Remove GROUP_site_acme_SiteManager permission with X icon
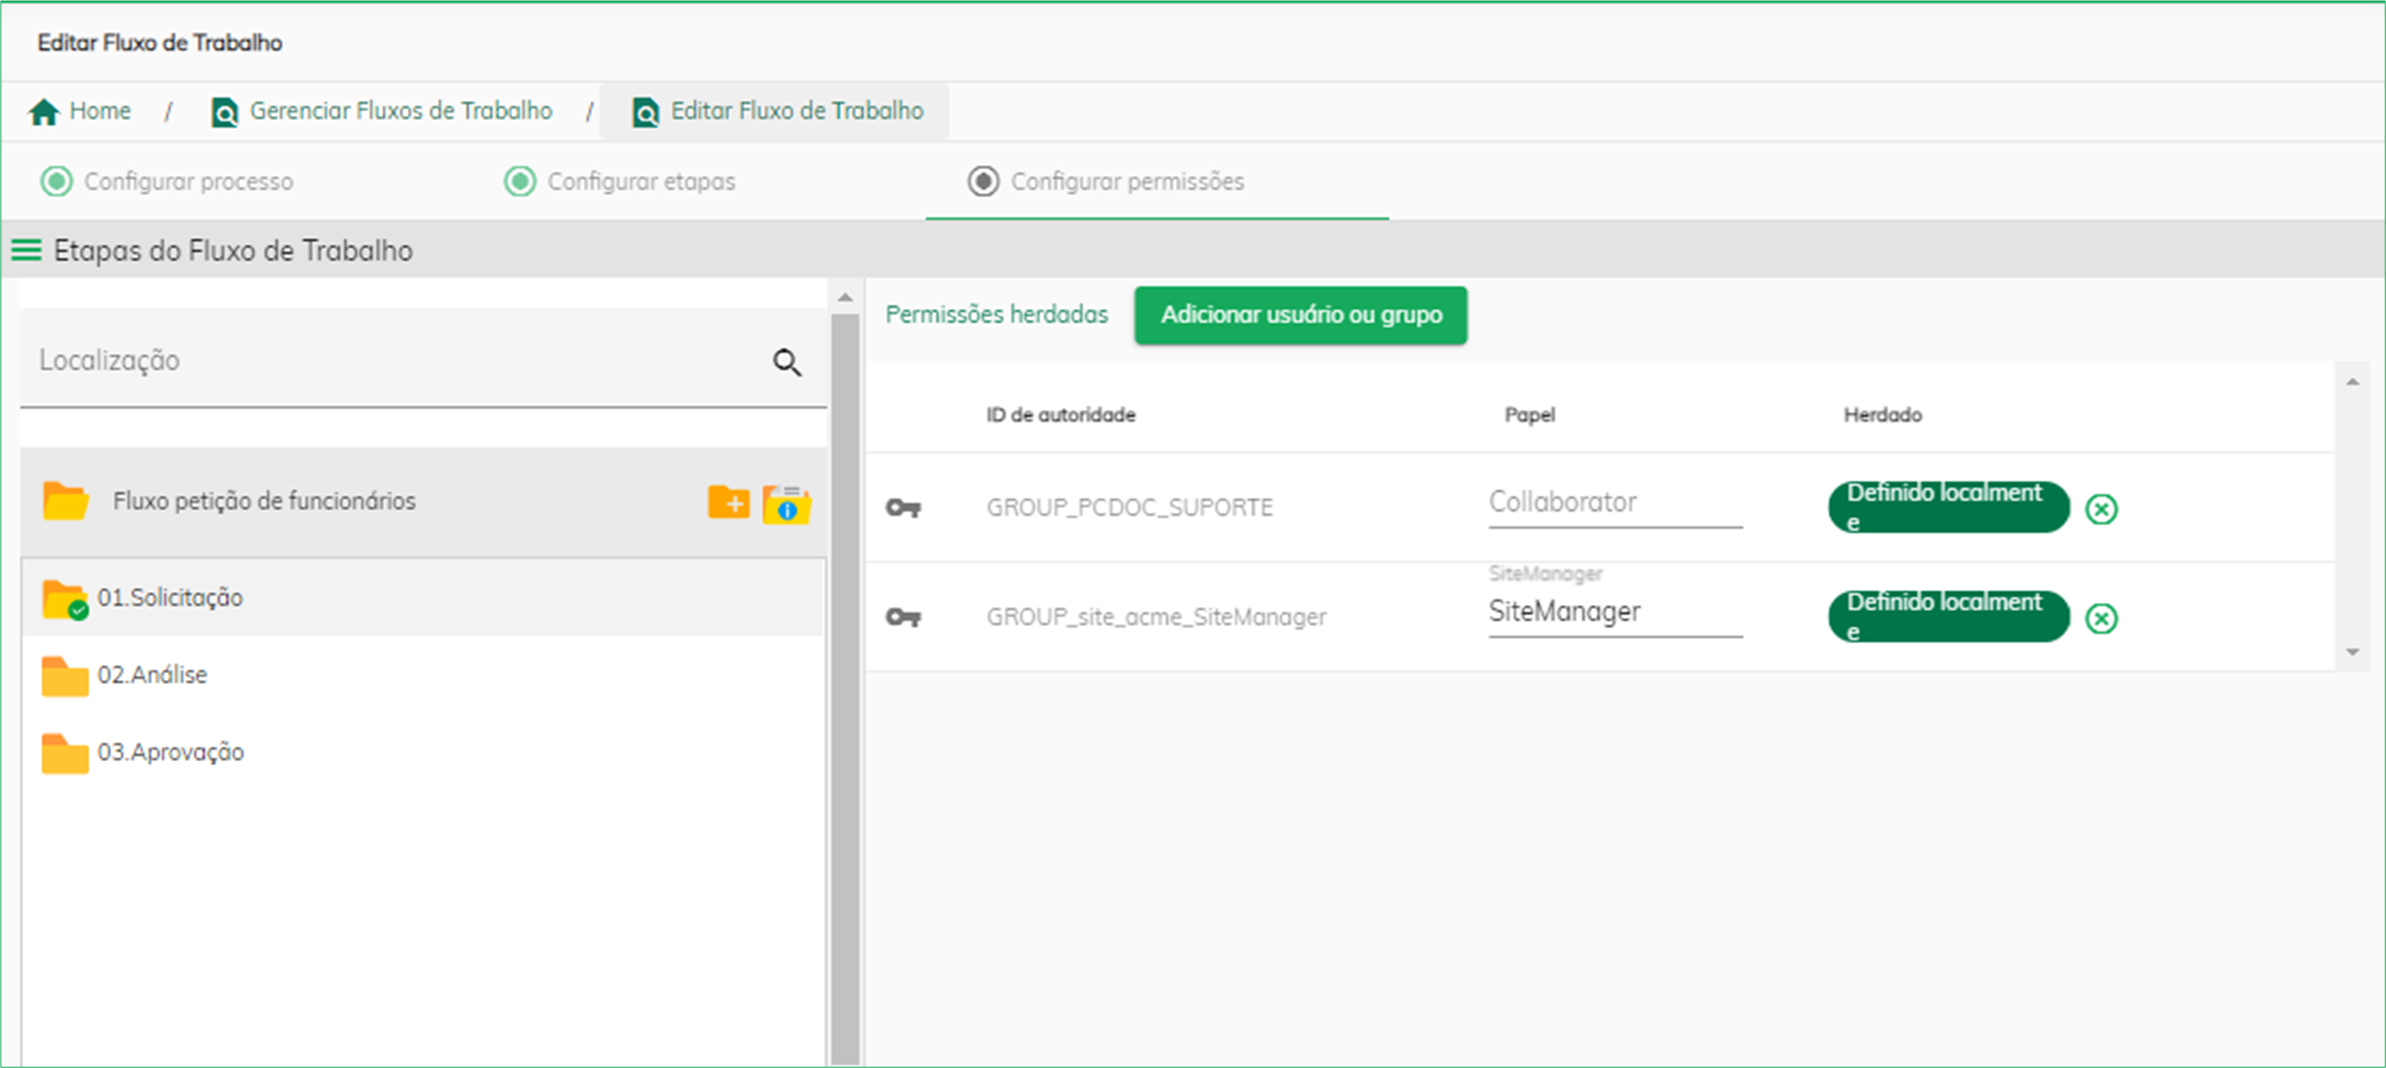Image resolution: width=2386 pixels, height=1068 pixels. (x=2102, y=618)
